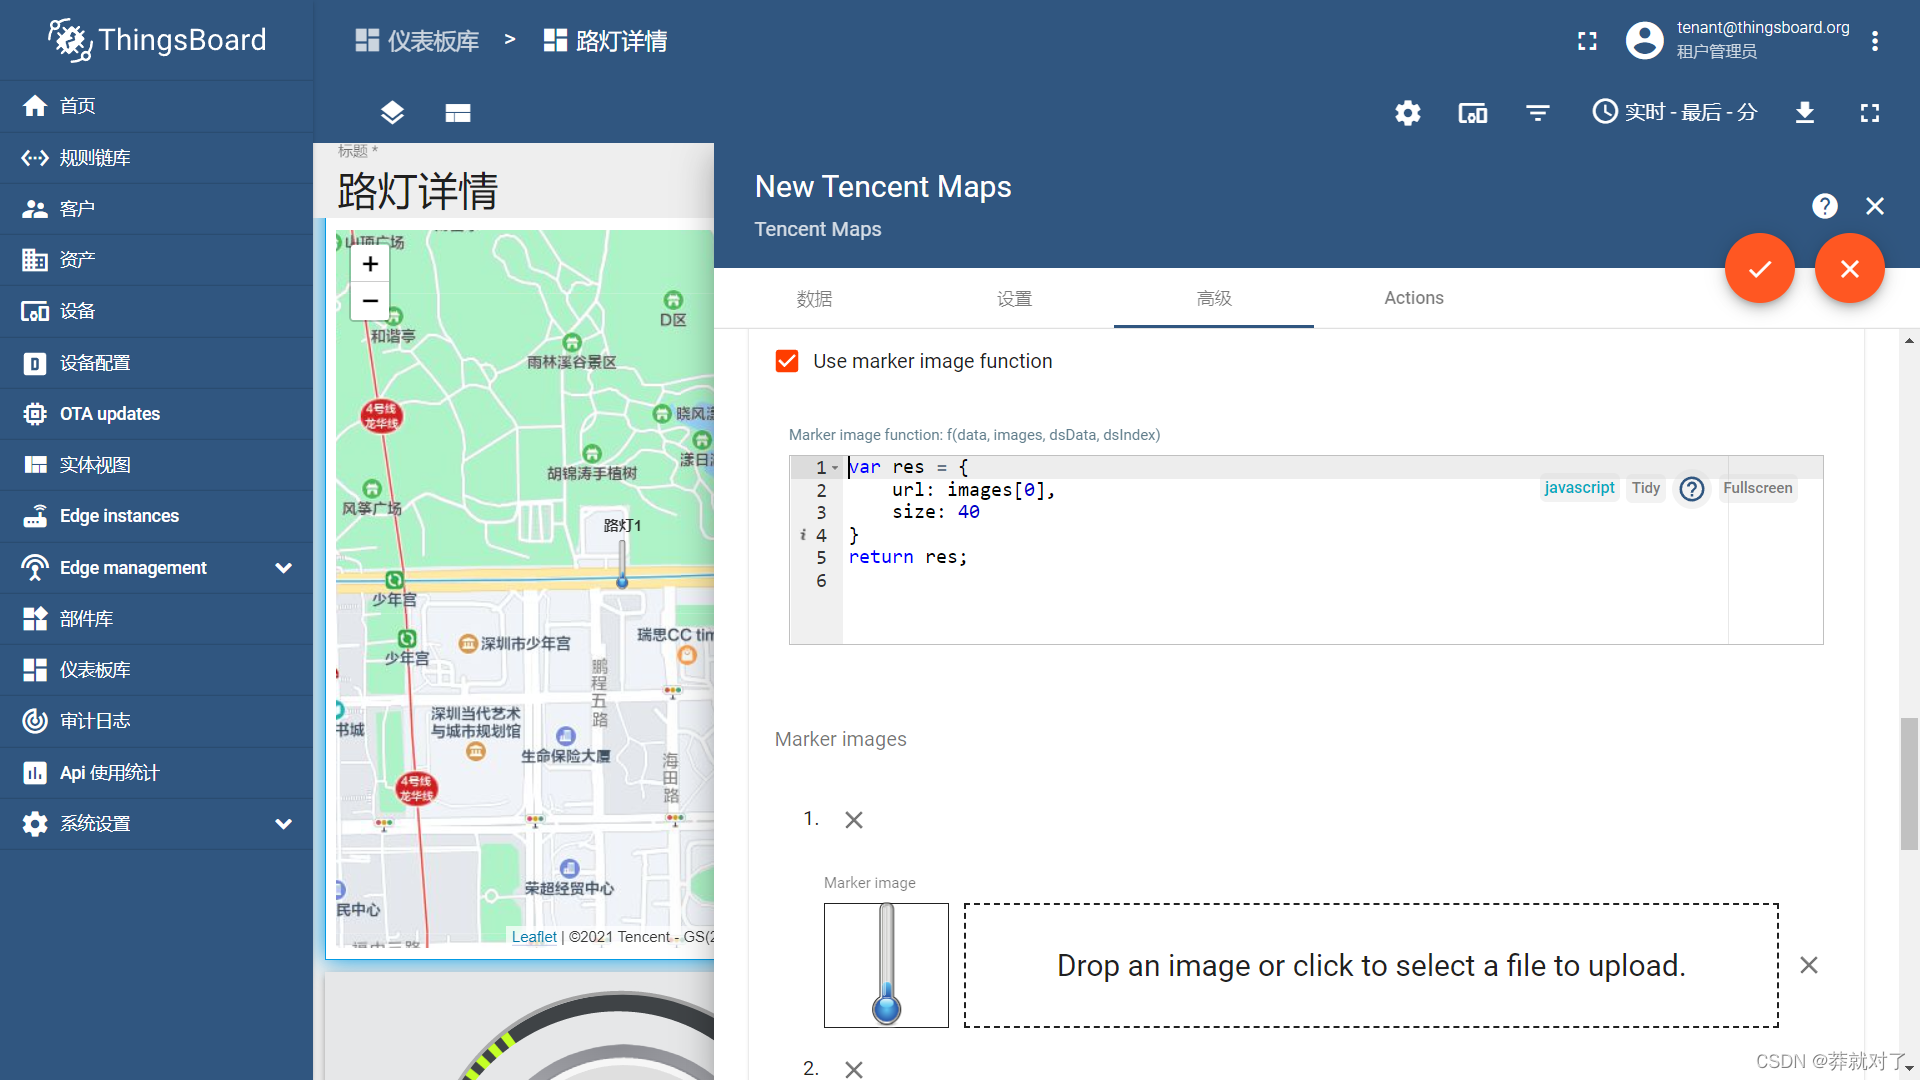Click the dashboard settings gear icon
The image size is (1920, 1080).
click(1408, 113)
